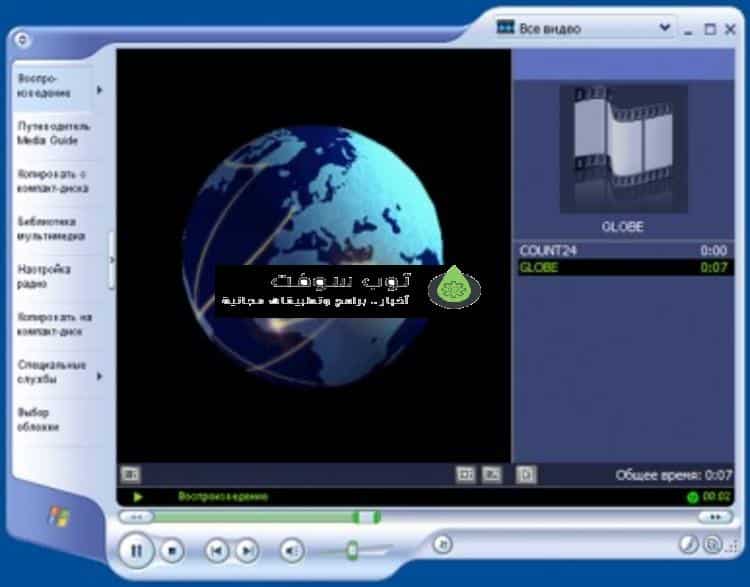Skip to the next track

[247, 551]
